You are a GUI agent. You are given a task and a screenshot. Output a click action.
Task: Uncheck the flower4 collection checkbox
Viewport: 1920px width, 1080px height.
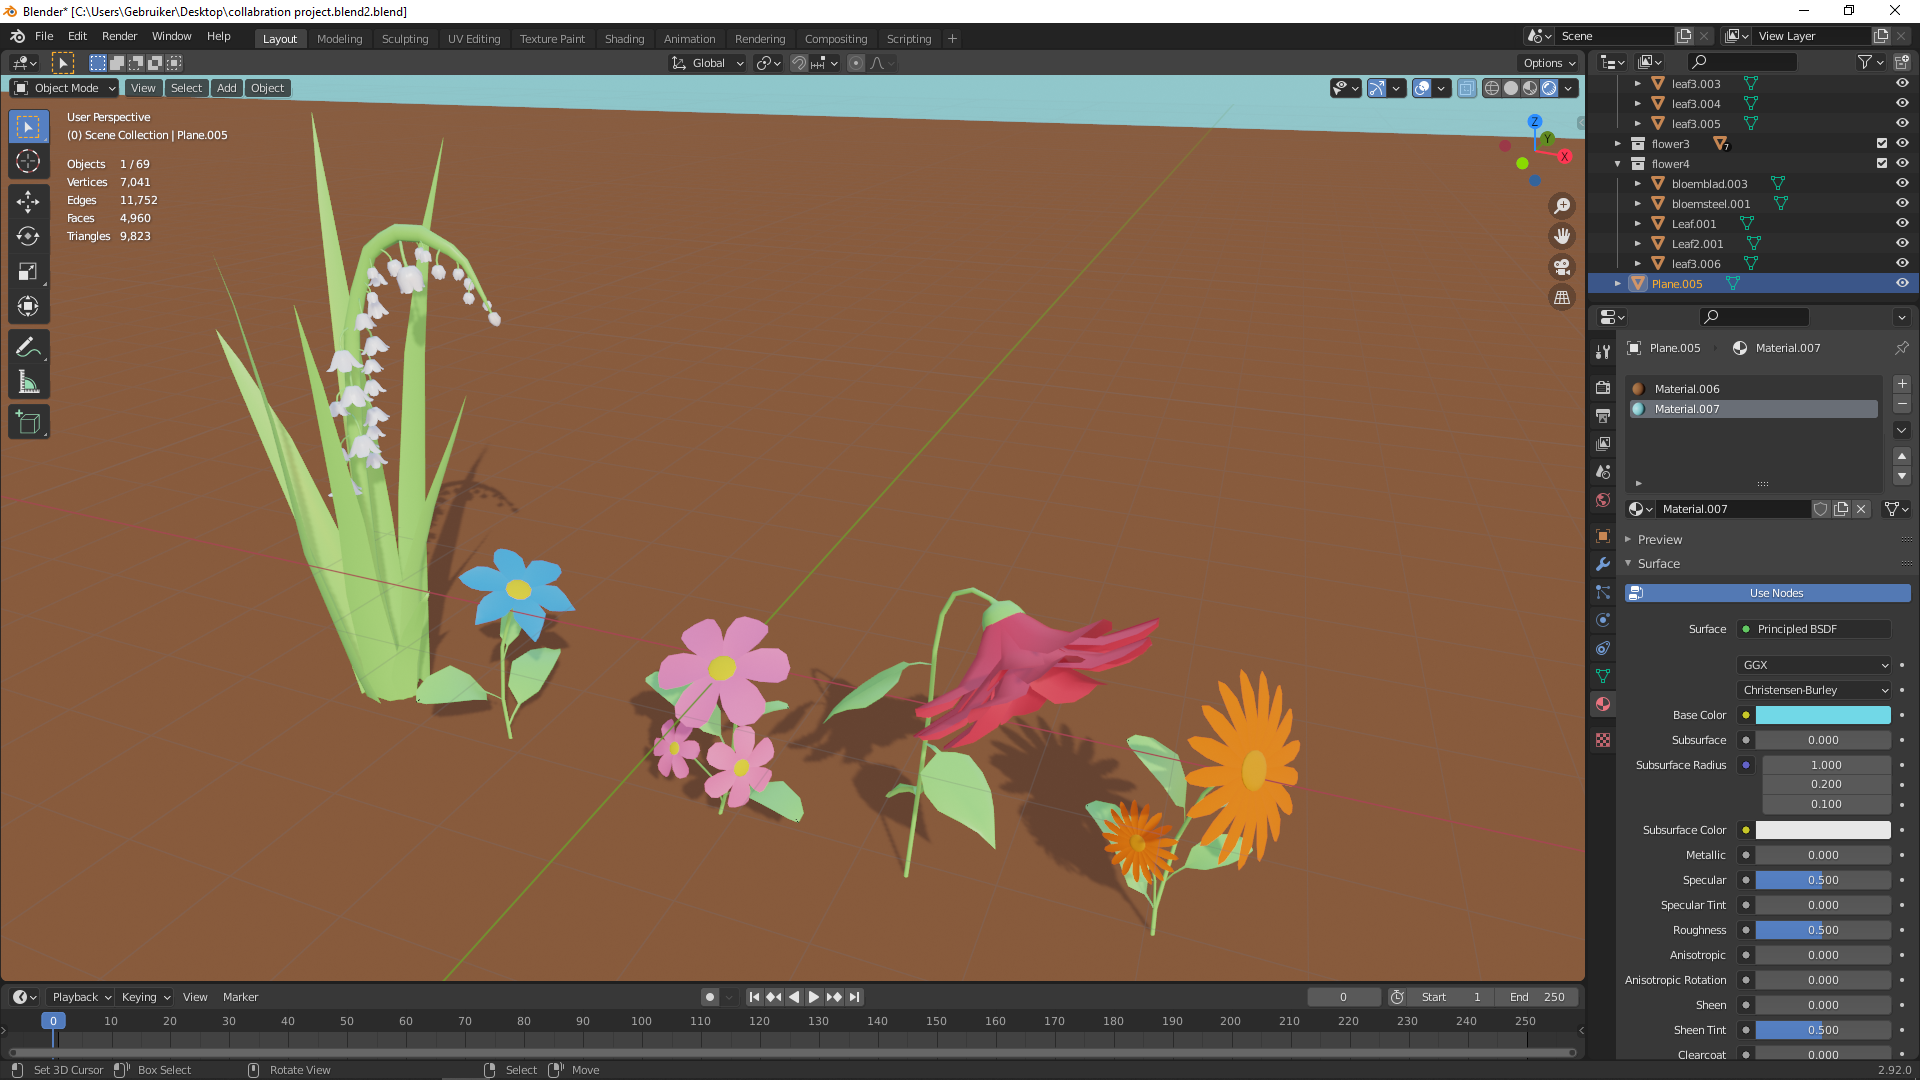pos(1881,164)
